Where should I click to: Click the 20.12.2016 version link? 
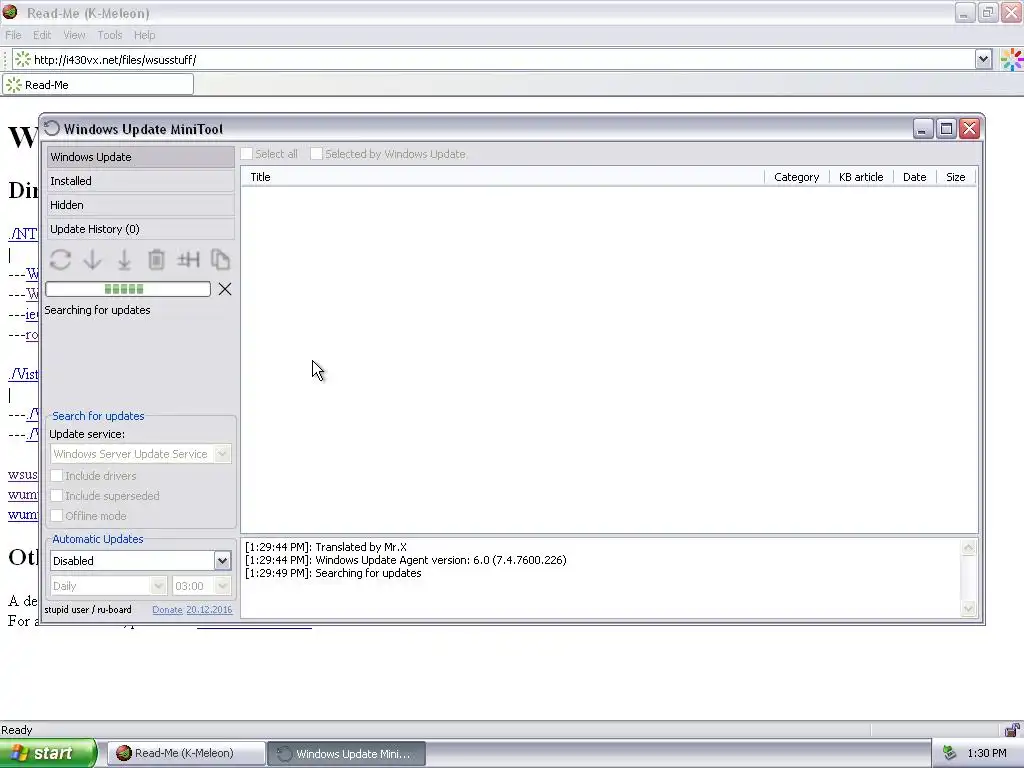pos(209,609)
